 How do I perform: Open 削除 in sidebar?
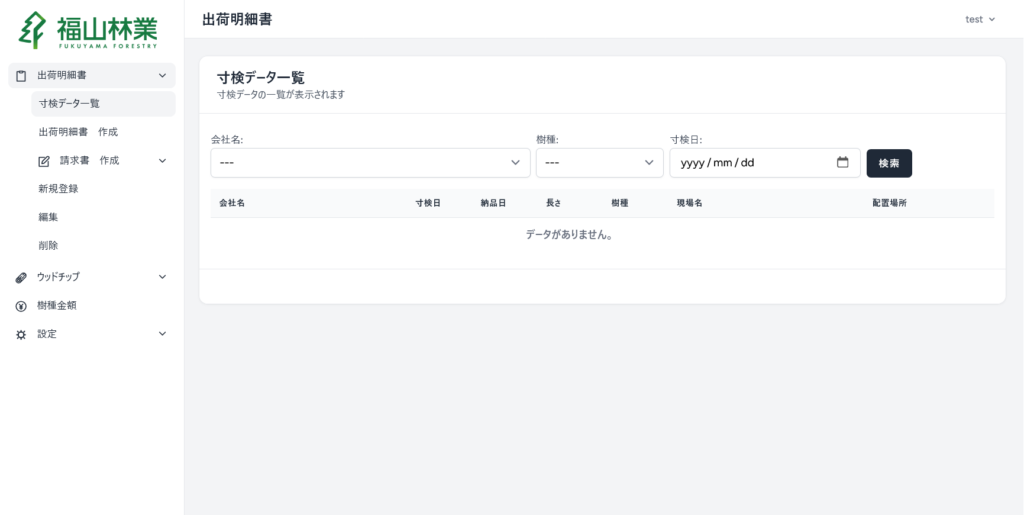click(x=48, y=245)
